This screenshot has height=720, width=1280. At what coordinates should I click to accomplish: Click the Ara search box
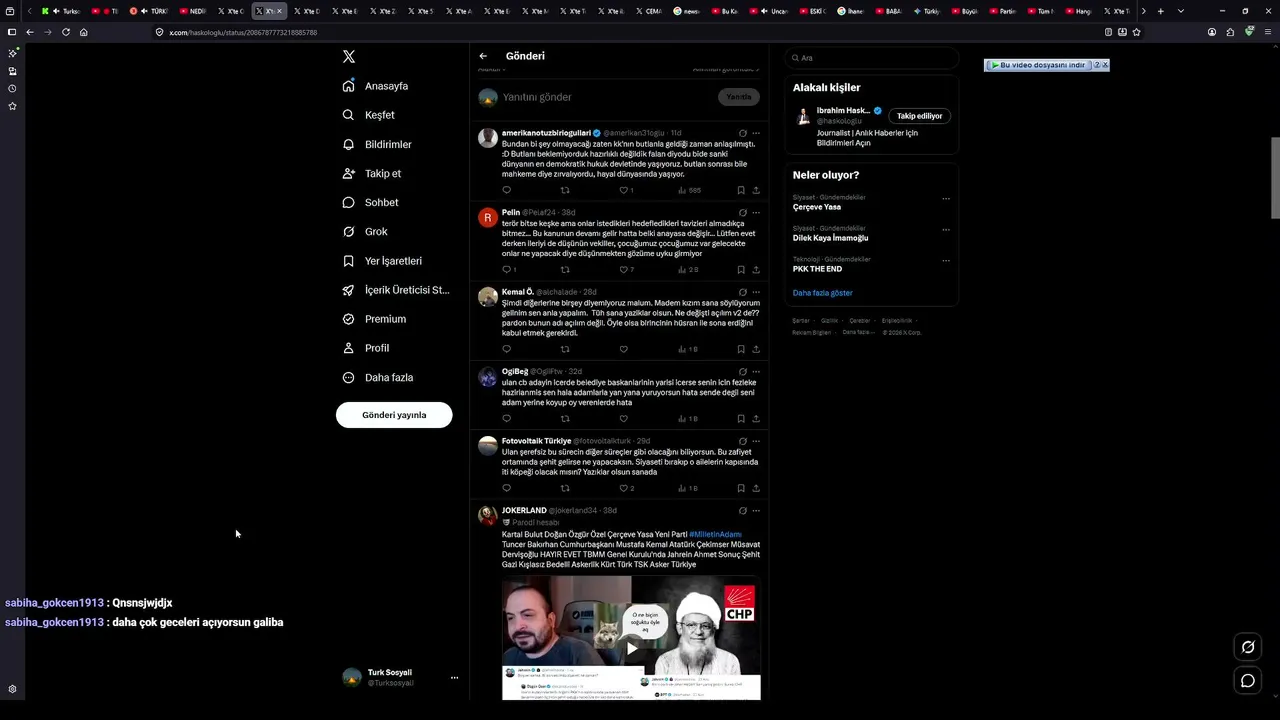click(872, 58)
